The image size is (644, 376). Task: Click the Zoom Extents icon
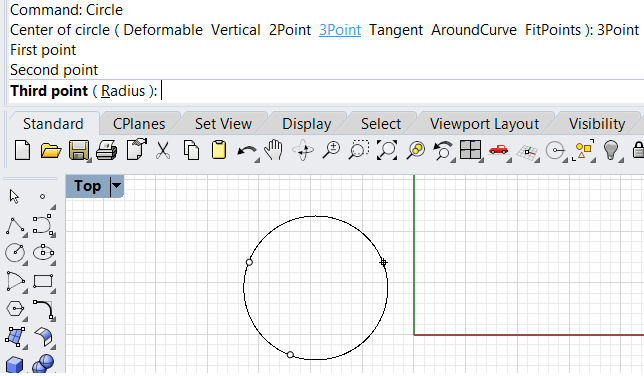pyautogui.click(x=387, y=150)
